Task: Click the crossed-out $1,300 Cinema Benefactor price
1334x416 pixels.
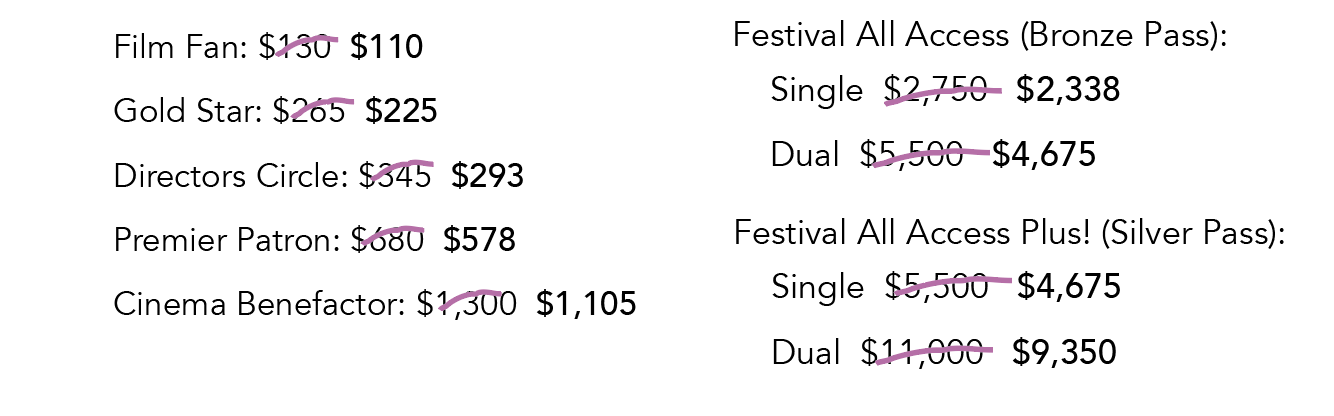Action: [467, 304]
